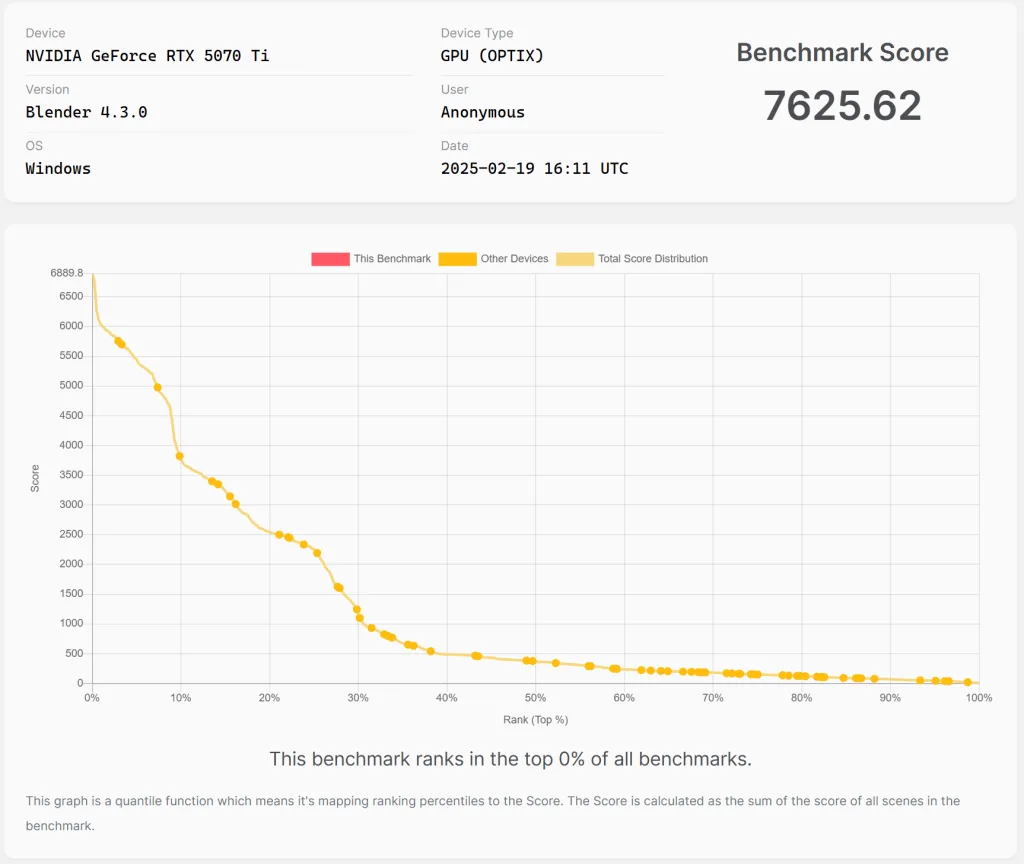The image size is (1024, 864).
Task: Click the quantile function description paragraph
Action: tap(493, 813)
